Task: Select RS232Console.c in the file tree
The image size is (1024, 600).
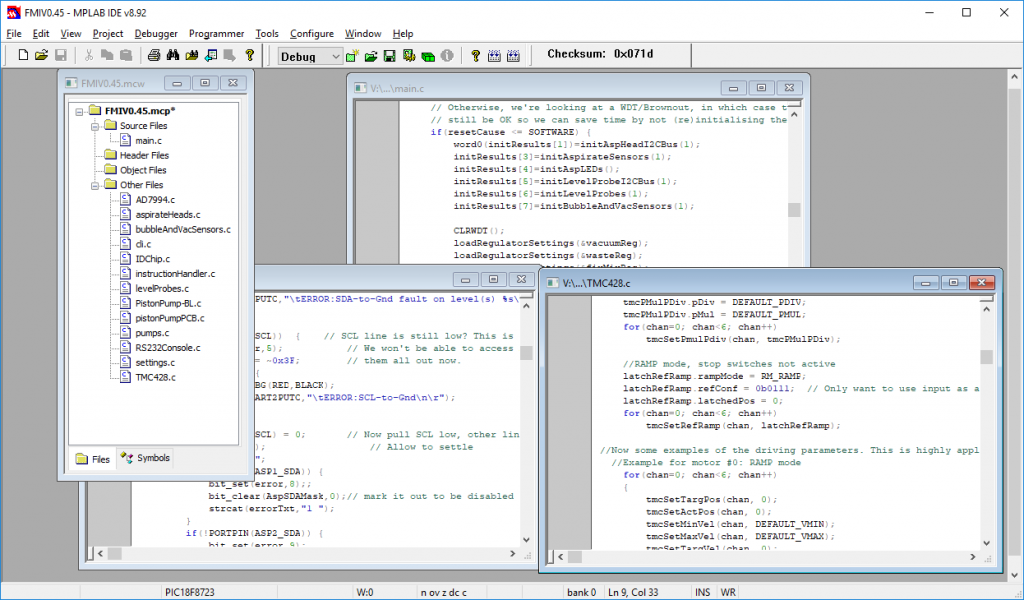Action: (x=167, y=348)
